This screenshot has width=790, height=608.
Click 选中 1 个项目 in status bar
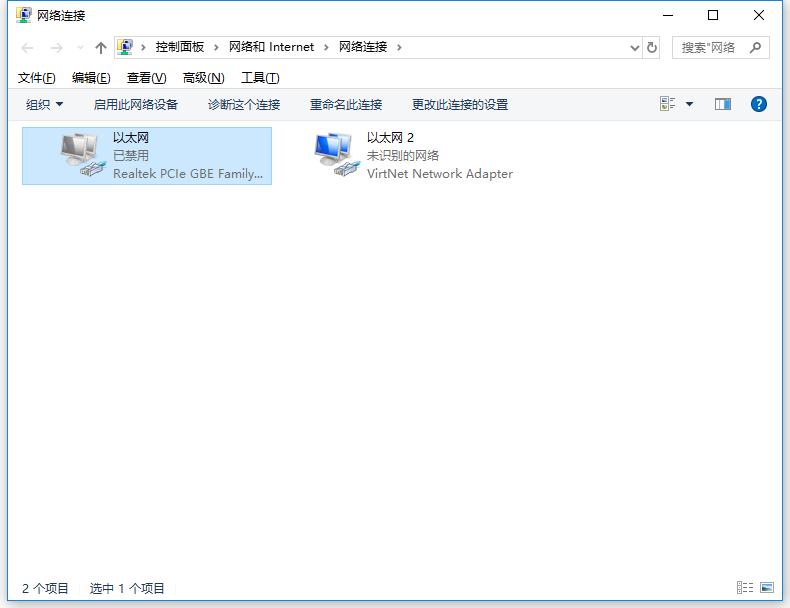pyautogui.click(x=127, y=588)
